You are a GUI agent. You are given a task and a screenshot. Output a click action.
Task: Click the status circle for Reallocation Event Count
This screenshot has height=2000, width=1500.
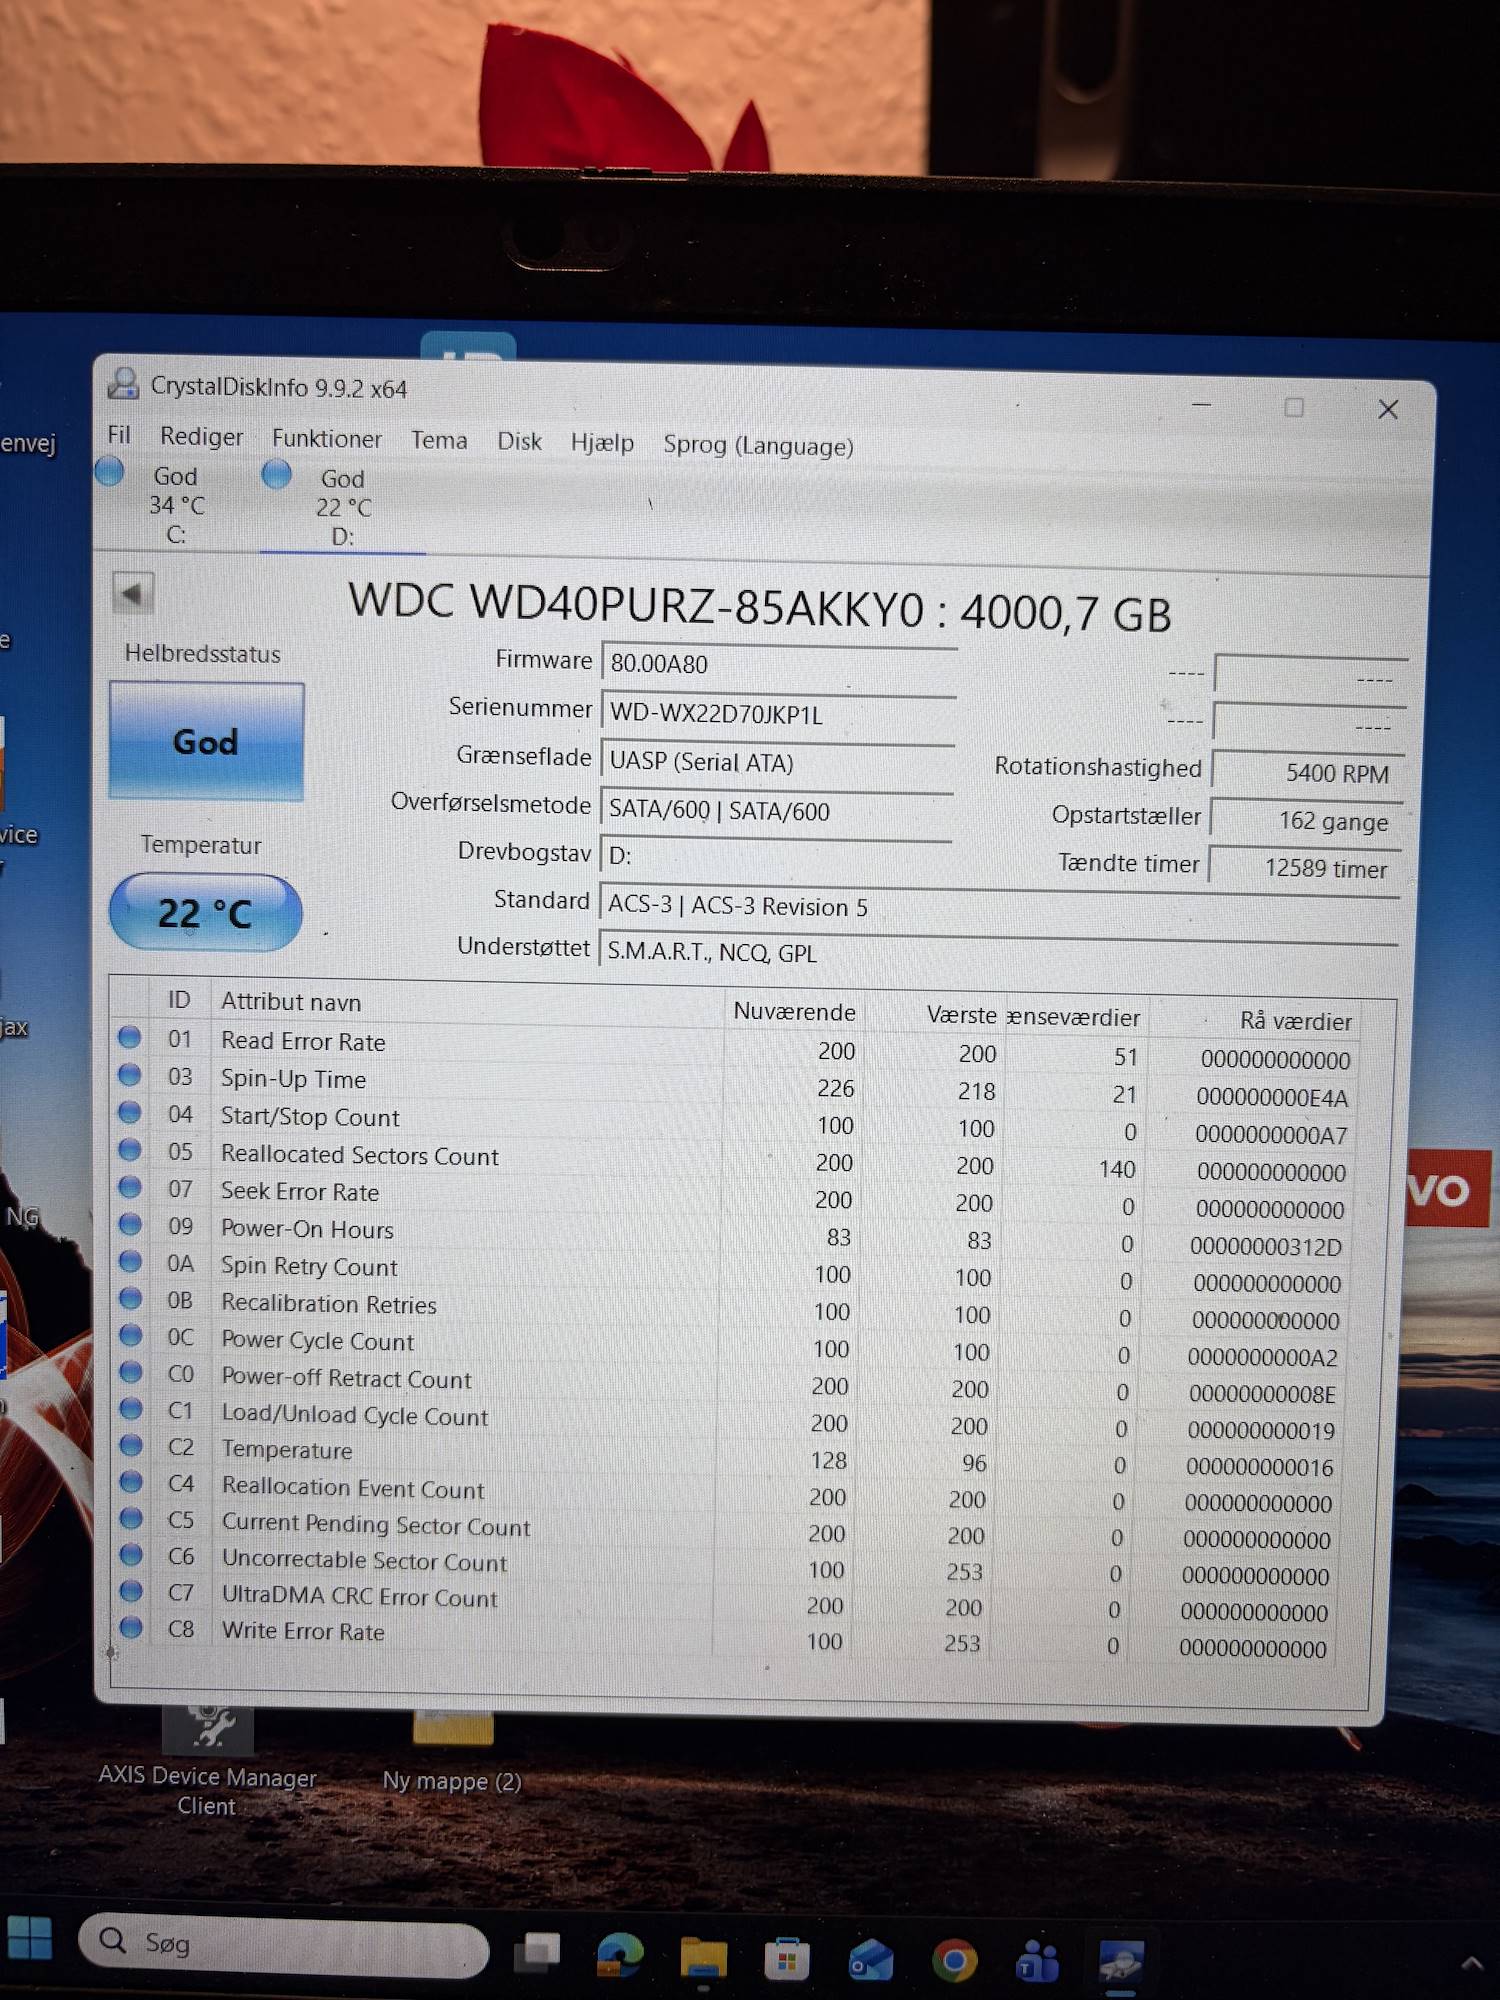pyautogui.click(x=131, y=1481)
